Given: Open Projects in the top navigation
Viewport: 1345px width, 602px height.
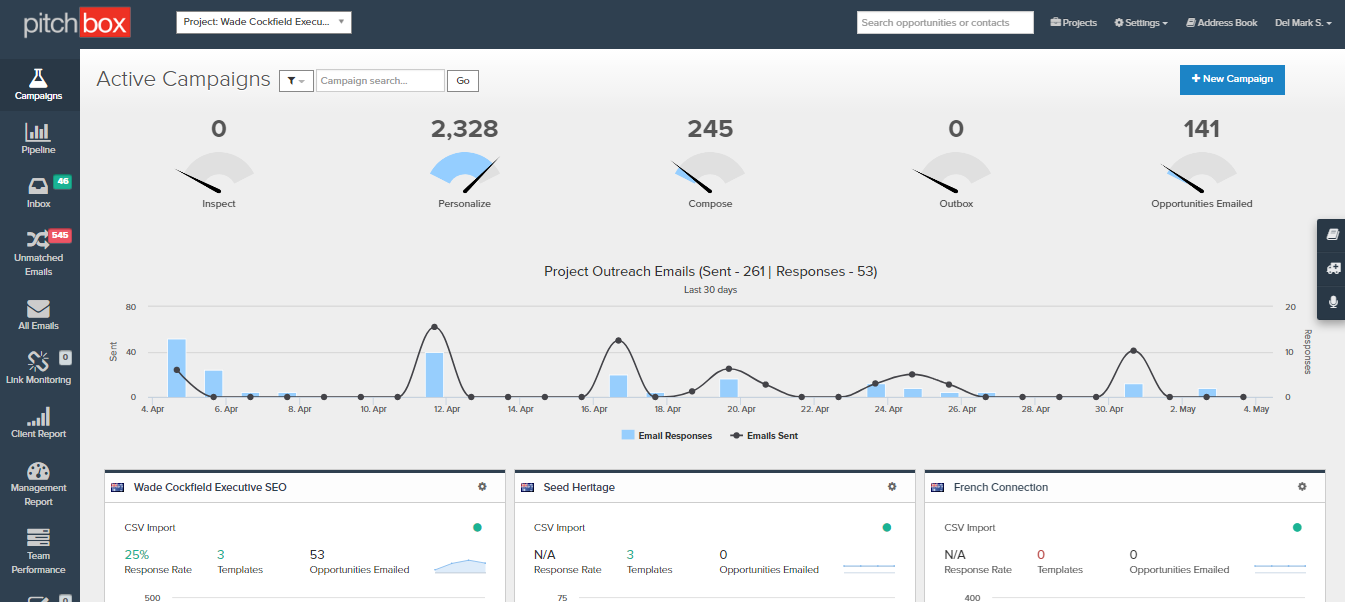Looking at the screenshot, I should point(1073,23).
